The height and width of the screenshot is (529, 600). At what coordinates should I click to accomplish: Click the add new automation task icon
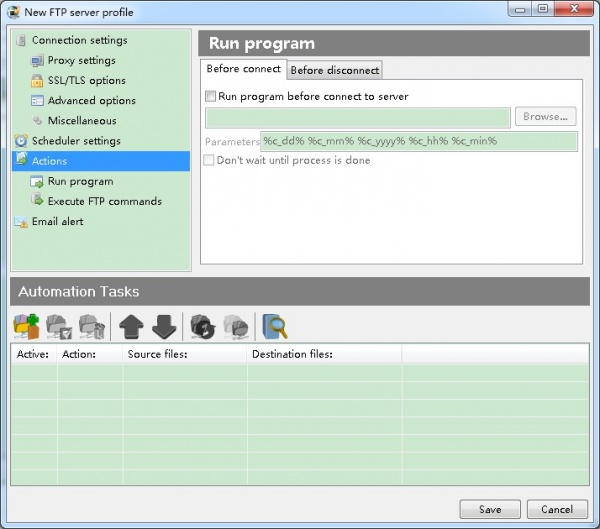click(27, 326)
